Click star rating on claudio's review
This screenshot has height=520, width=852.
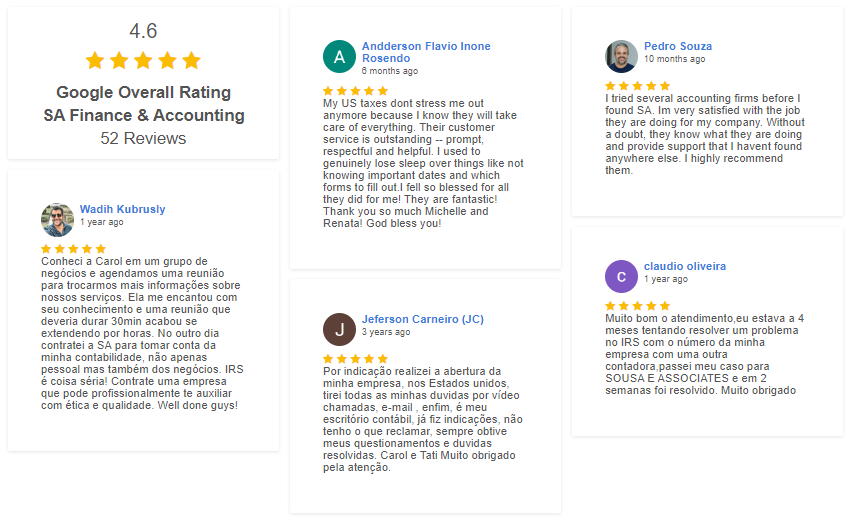(637, 306)
